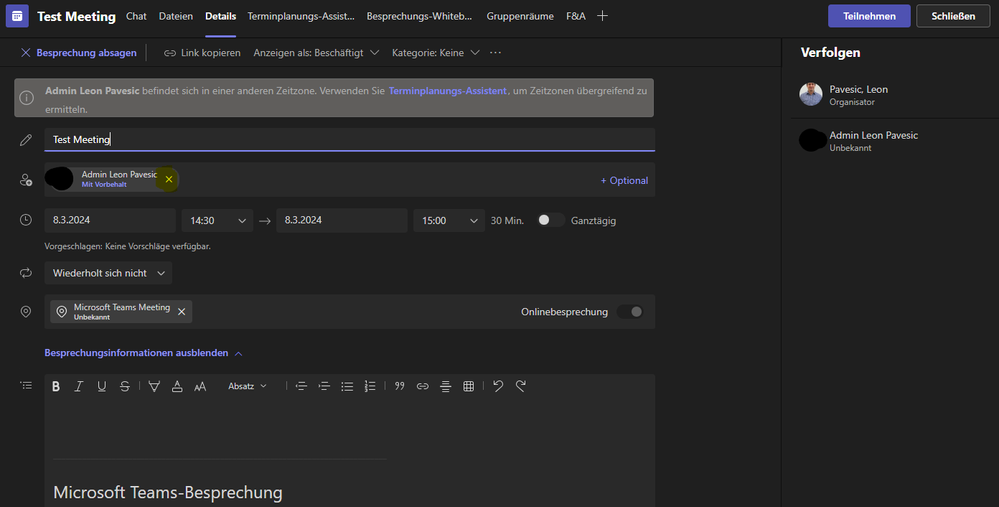Click the Schließen button
The height and width of the screenshot is (507, 999).
click(x=953, y=16)
